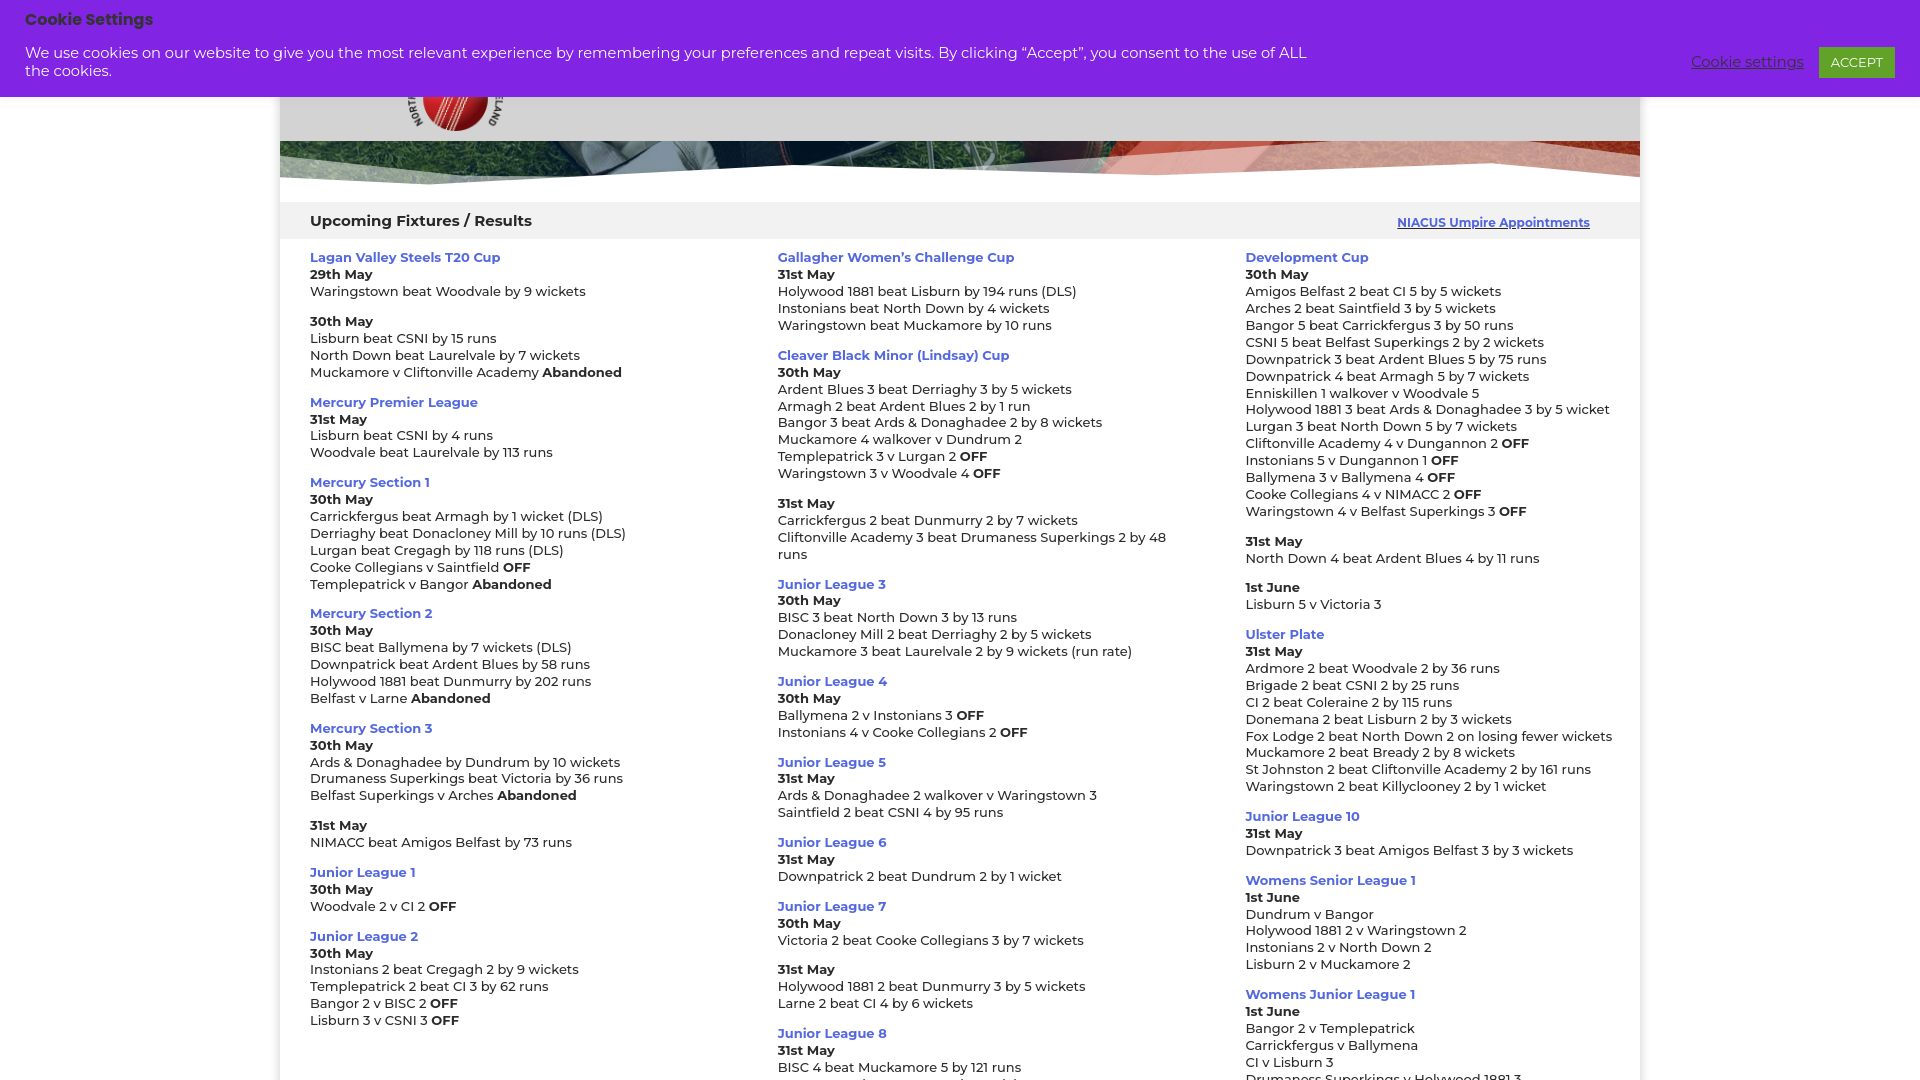Open Mercury Premier League link
The image size is (1920, 1080).
coord(394,403)
